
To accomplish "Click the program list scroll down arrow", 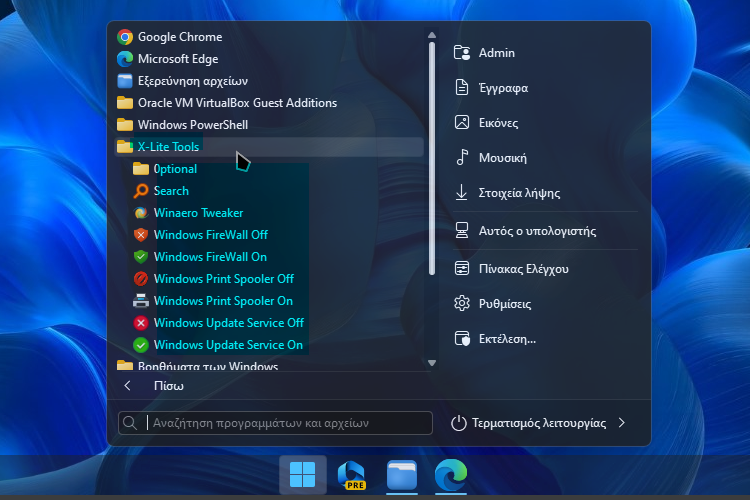I will (432, 363).
